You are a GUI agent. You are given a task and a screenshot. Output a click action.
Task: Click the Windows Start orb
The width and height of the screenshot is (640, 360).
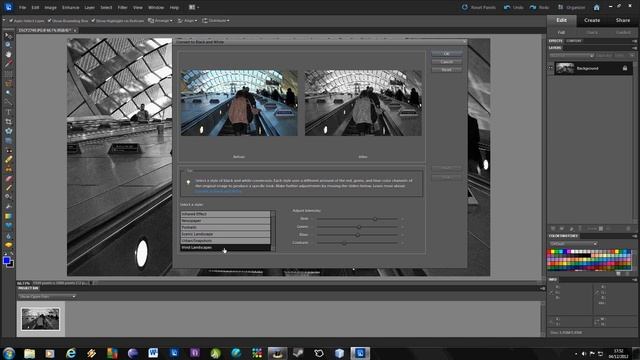tap(9, 353)
